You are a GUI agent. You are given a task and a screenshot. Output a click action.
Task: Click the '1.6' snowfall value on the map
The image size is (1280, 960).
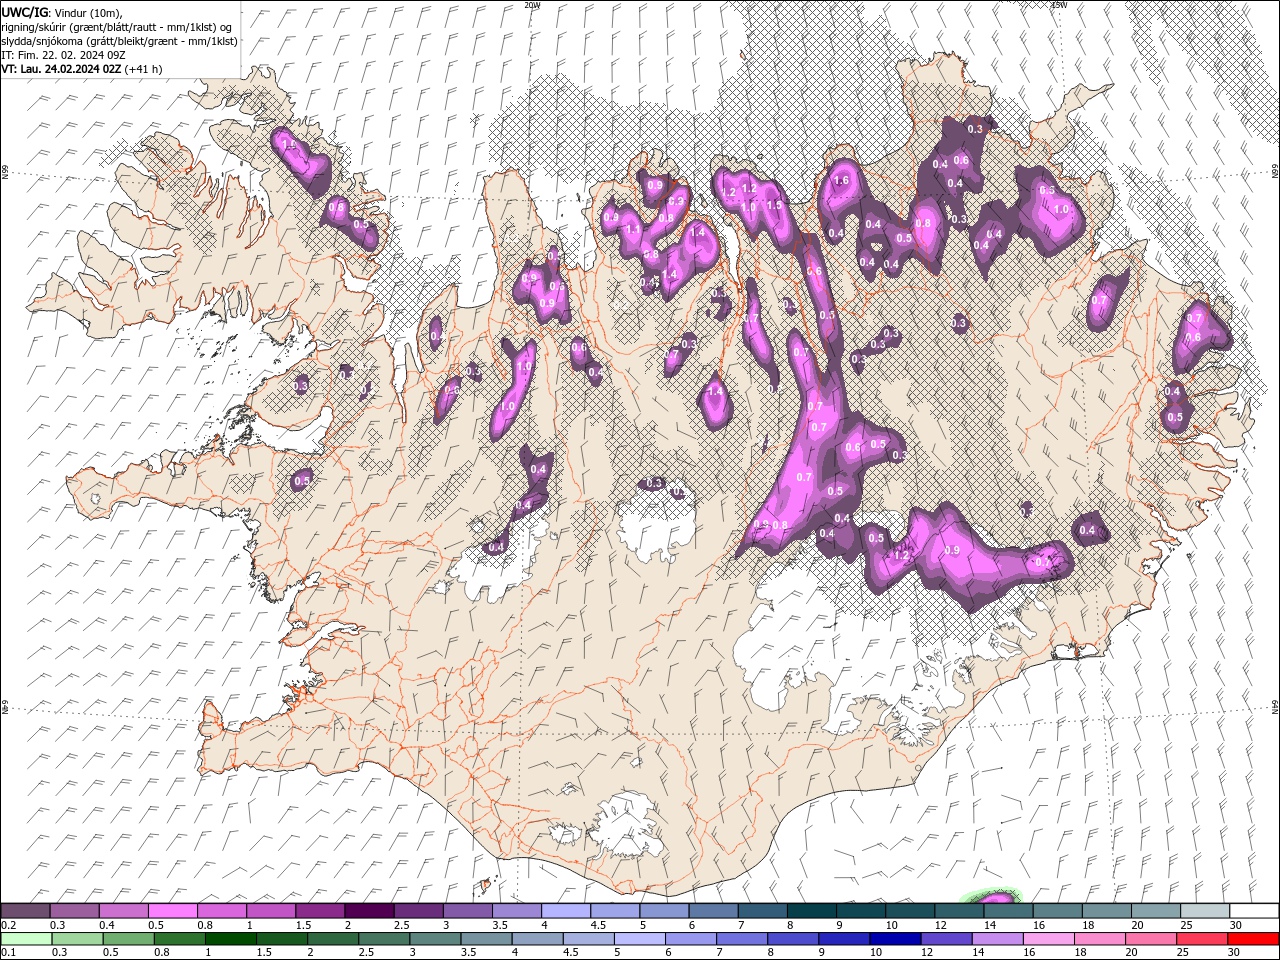[x=841, y=181]
